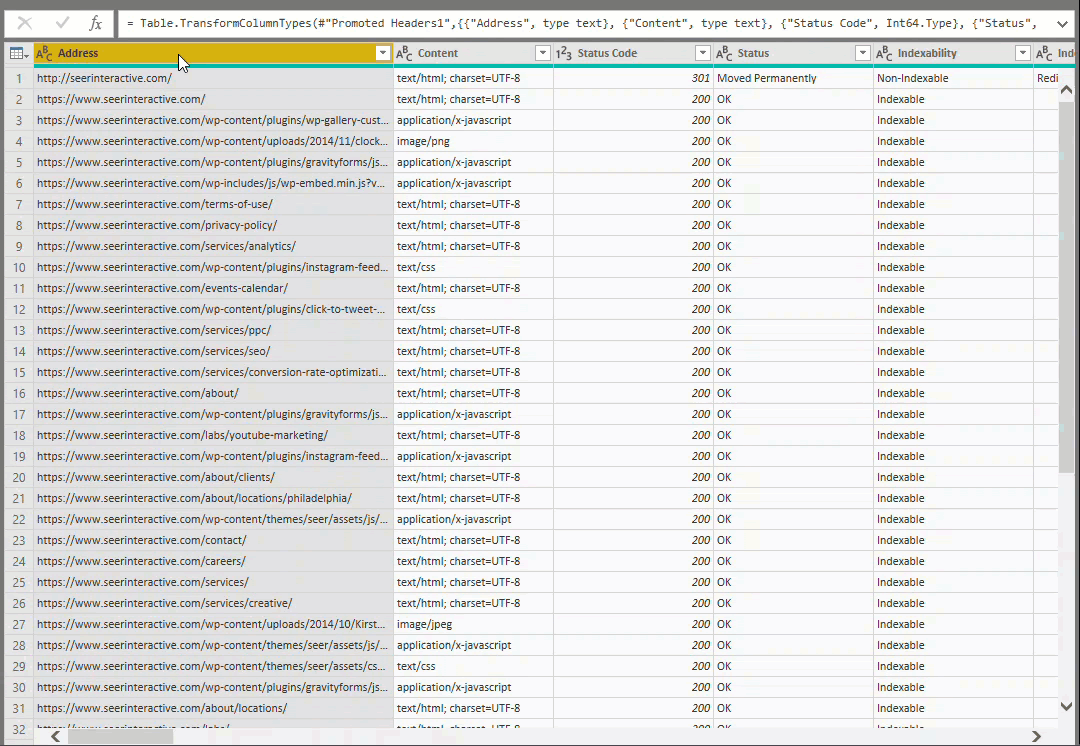The height and width of the screenshot is (746, 1080).
Task: Open the filter dropdown on Status column
Action: [x=862, y=52]
